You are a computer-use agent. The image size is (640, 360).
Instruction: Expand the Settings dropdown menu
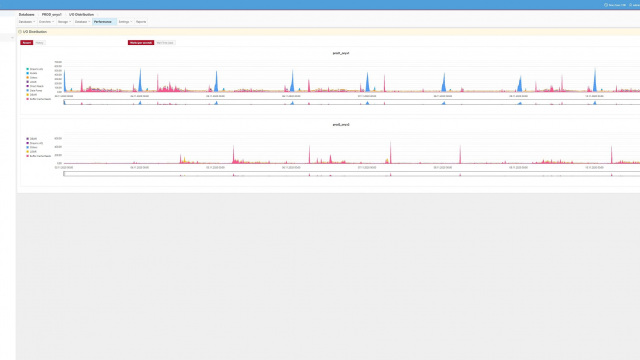click(x=125, y=22)
